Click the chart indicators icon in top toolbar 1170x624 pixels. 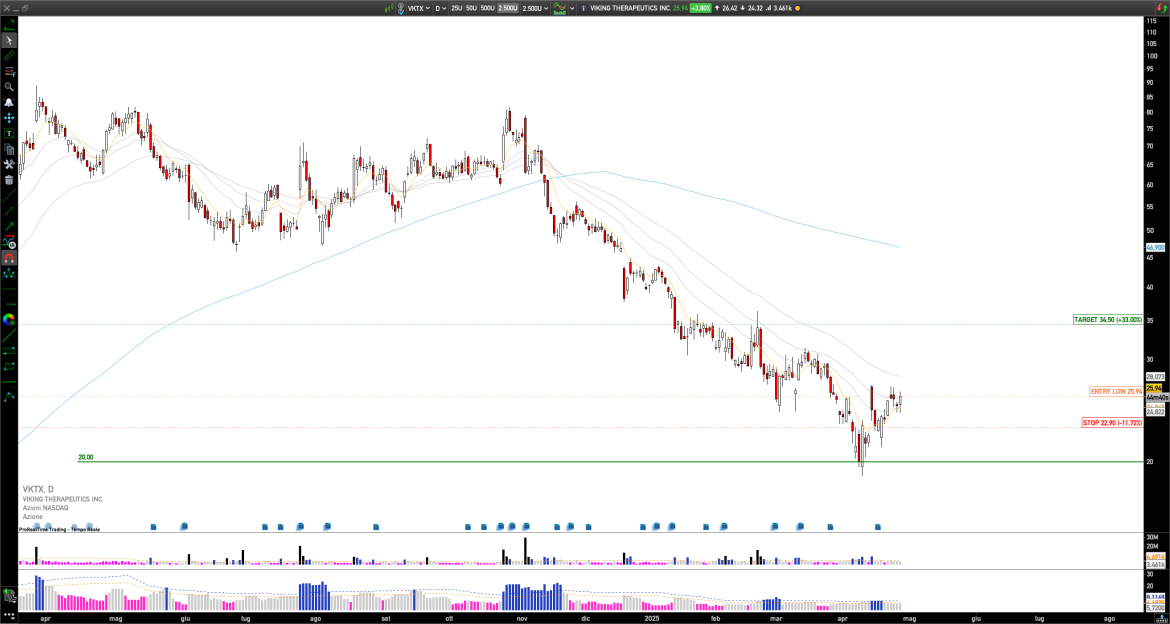click(560, 8)
